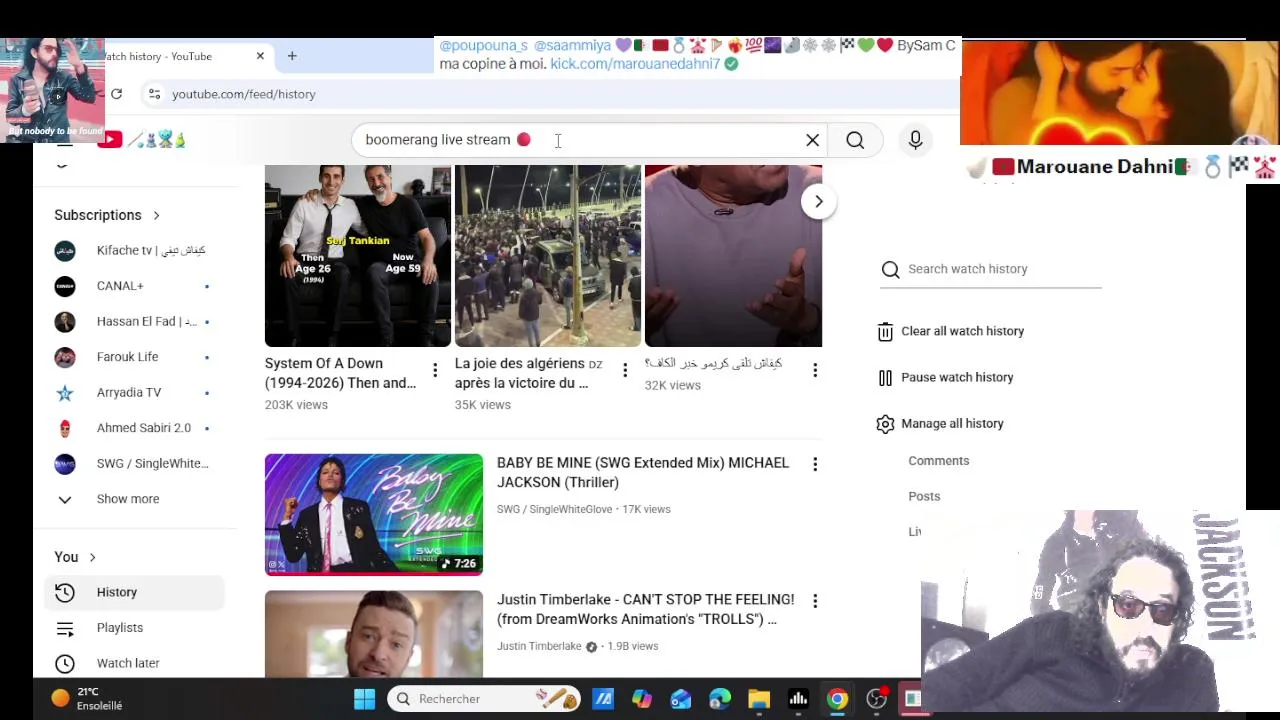This screenshot has width=1280, height=720.
Task: Close the watch history browser tab
Action: (x=260, y=56)
